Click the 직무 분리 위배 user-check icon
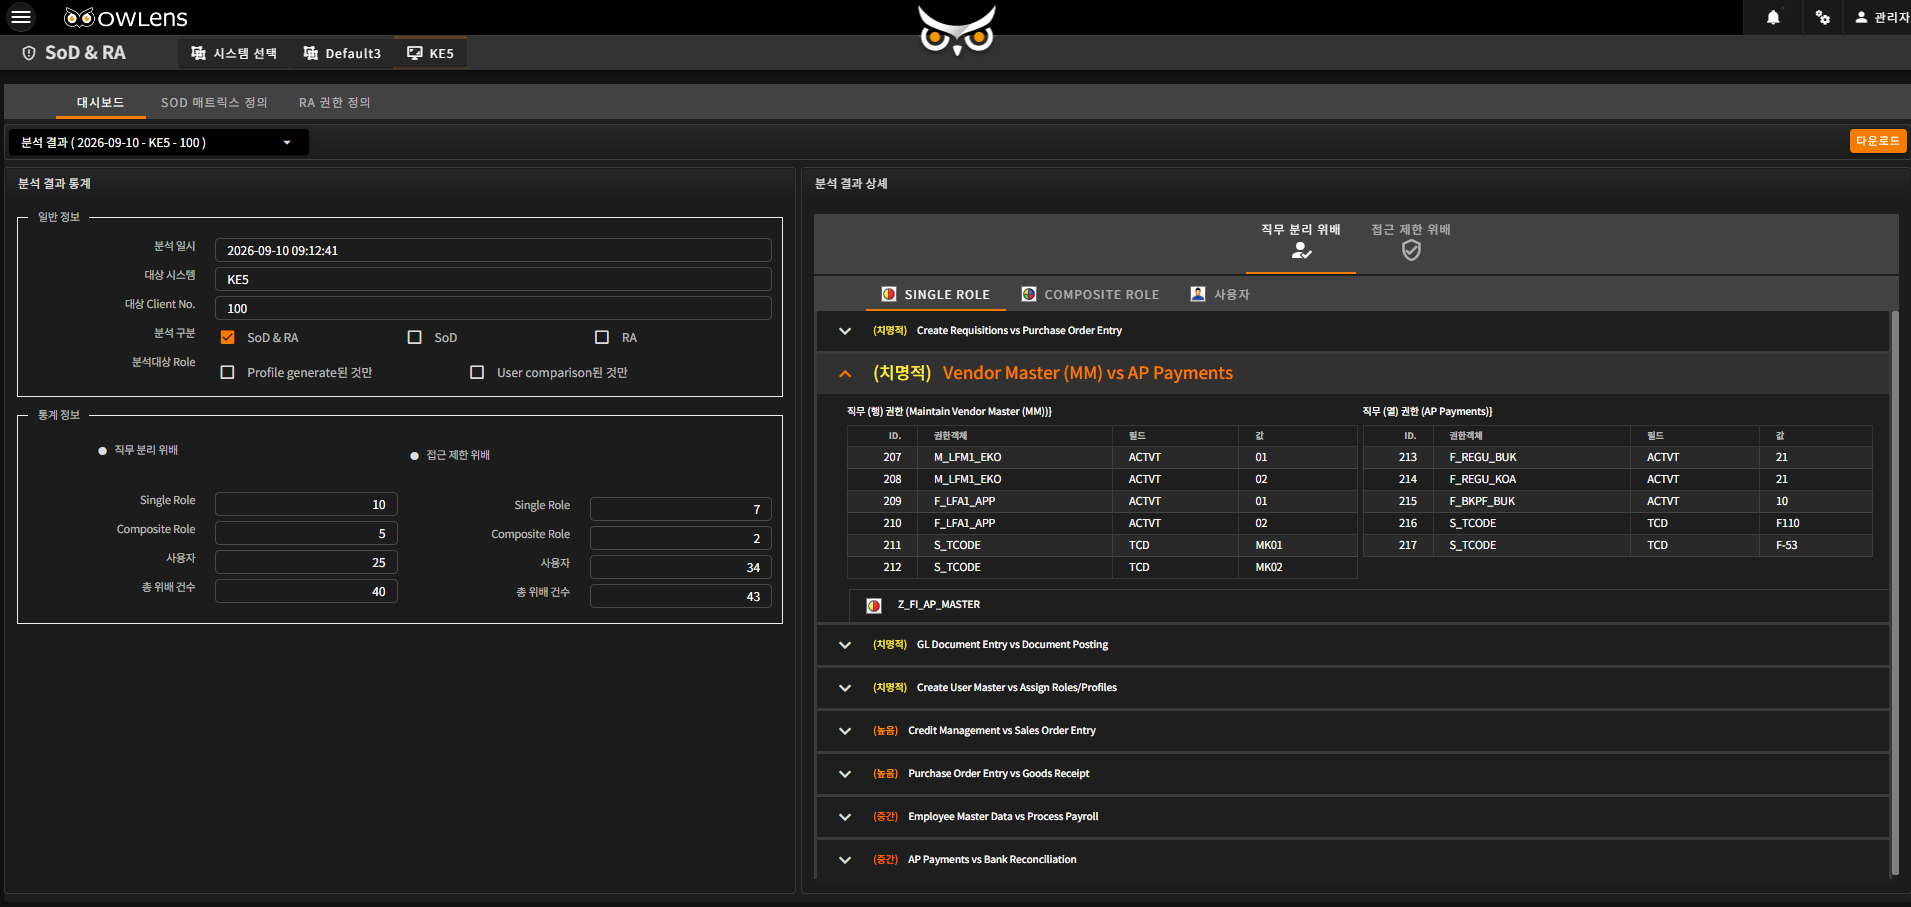Image resolution: width=1911 pixels, height=907 pixels. (1301, 251)
